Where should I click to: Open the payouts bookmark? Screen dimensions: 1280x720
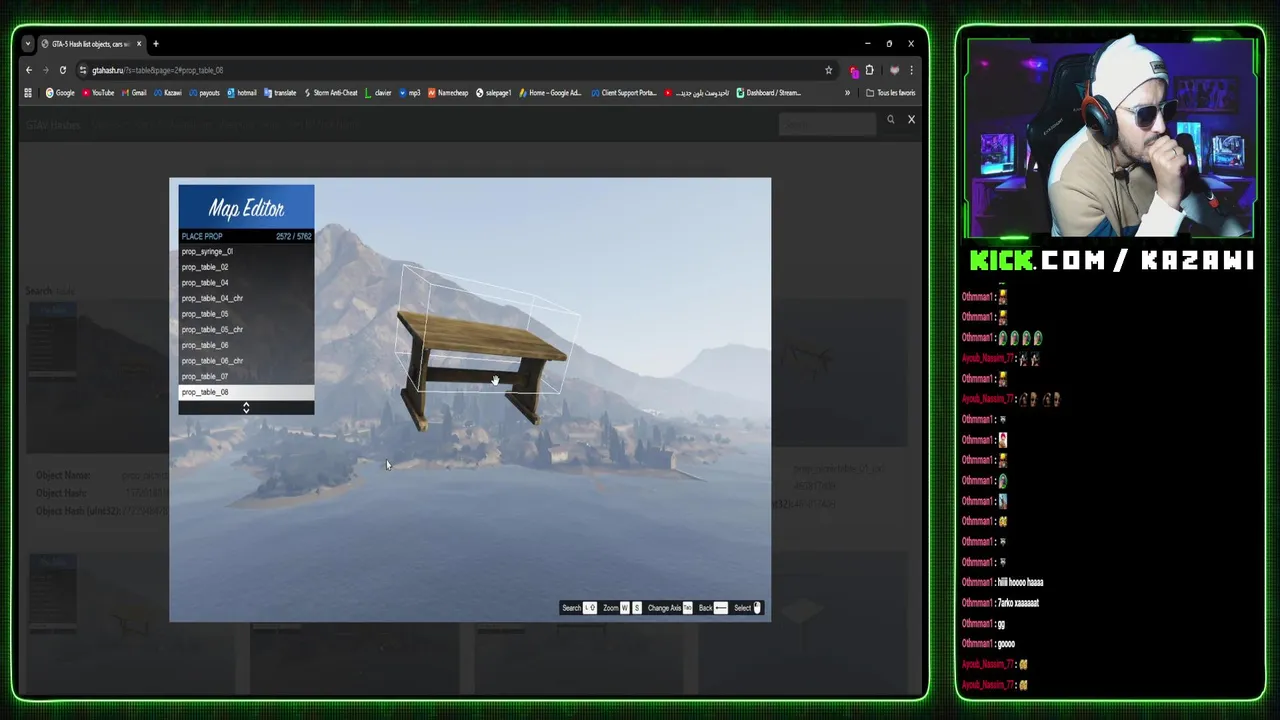[x=204, y=93]
